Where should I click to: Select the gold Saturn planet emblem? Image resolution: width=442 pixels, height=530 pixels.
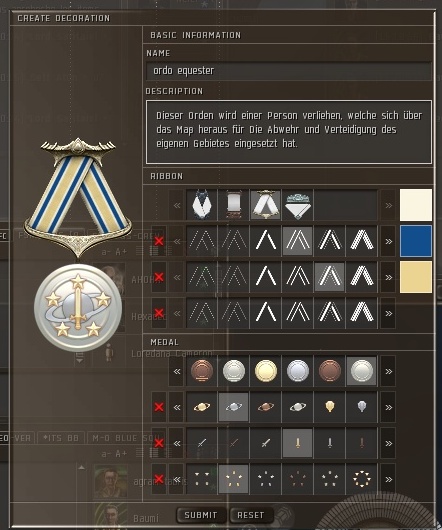coord(202,407)
